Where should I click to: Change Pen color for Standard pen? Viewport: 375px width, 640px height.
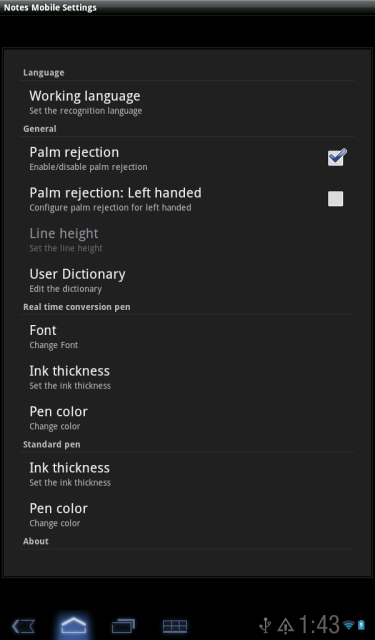point(187,514)
